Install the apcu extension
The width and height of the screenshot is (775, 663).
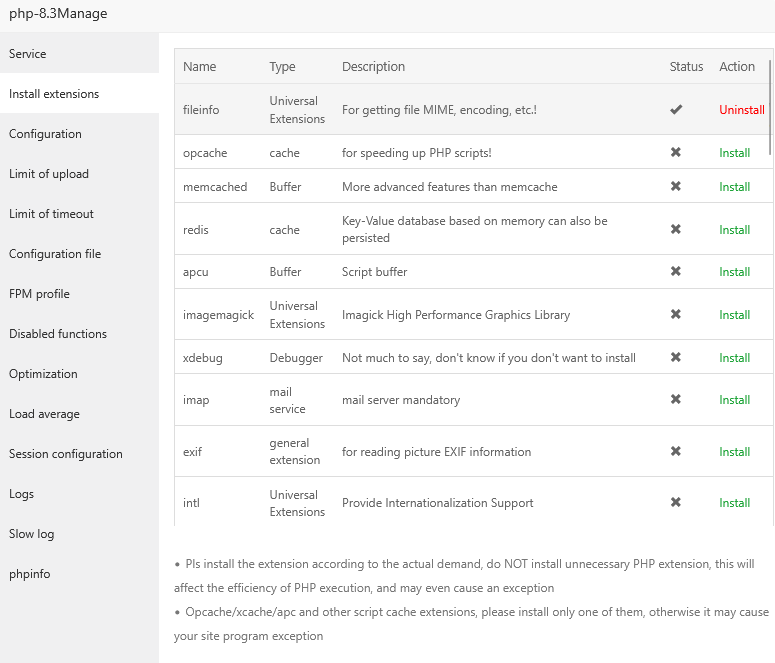point(734,272)
